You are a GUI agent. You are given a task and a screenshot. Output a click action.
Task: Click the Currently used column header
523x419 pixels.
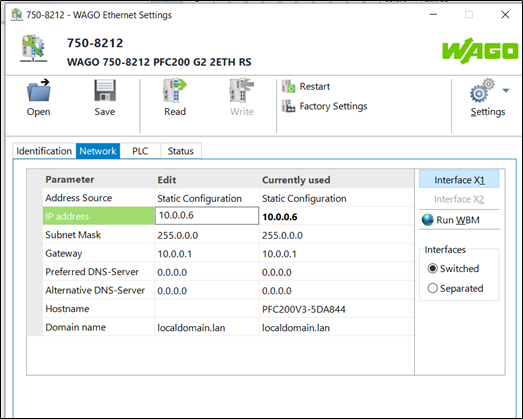pyautogui.click(x=296, y=180)
